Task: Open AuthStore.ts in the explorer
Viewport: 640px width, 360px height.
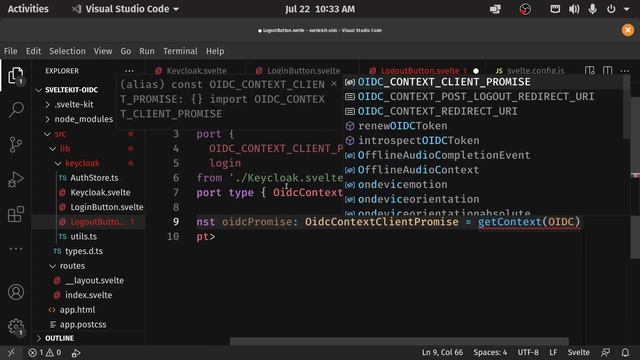Action: coord(94,178)
